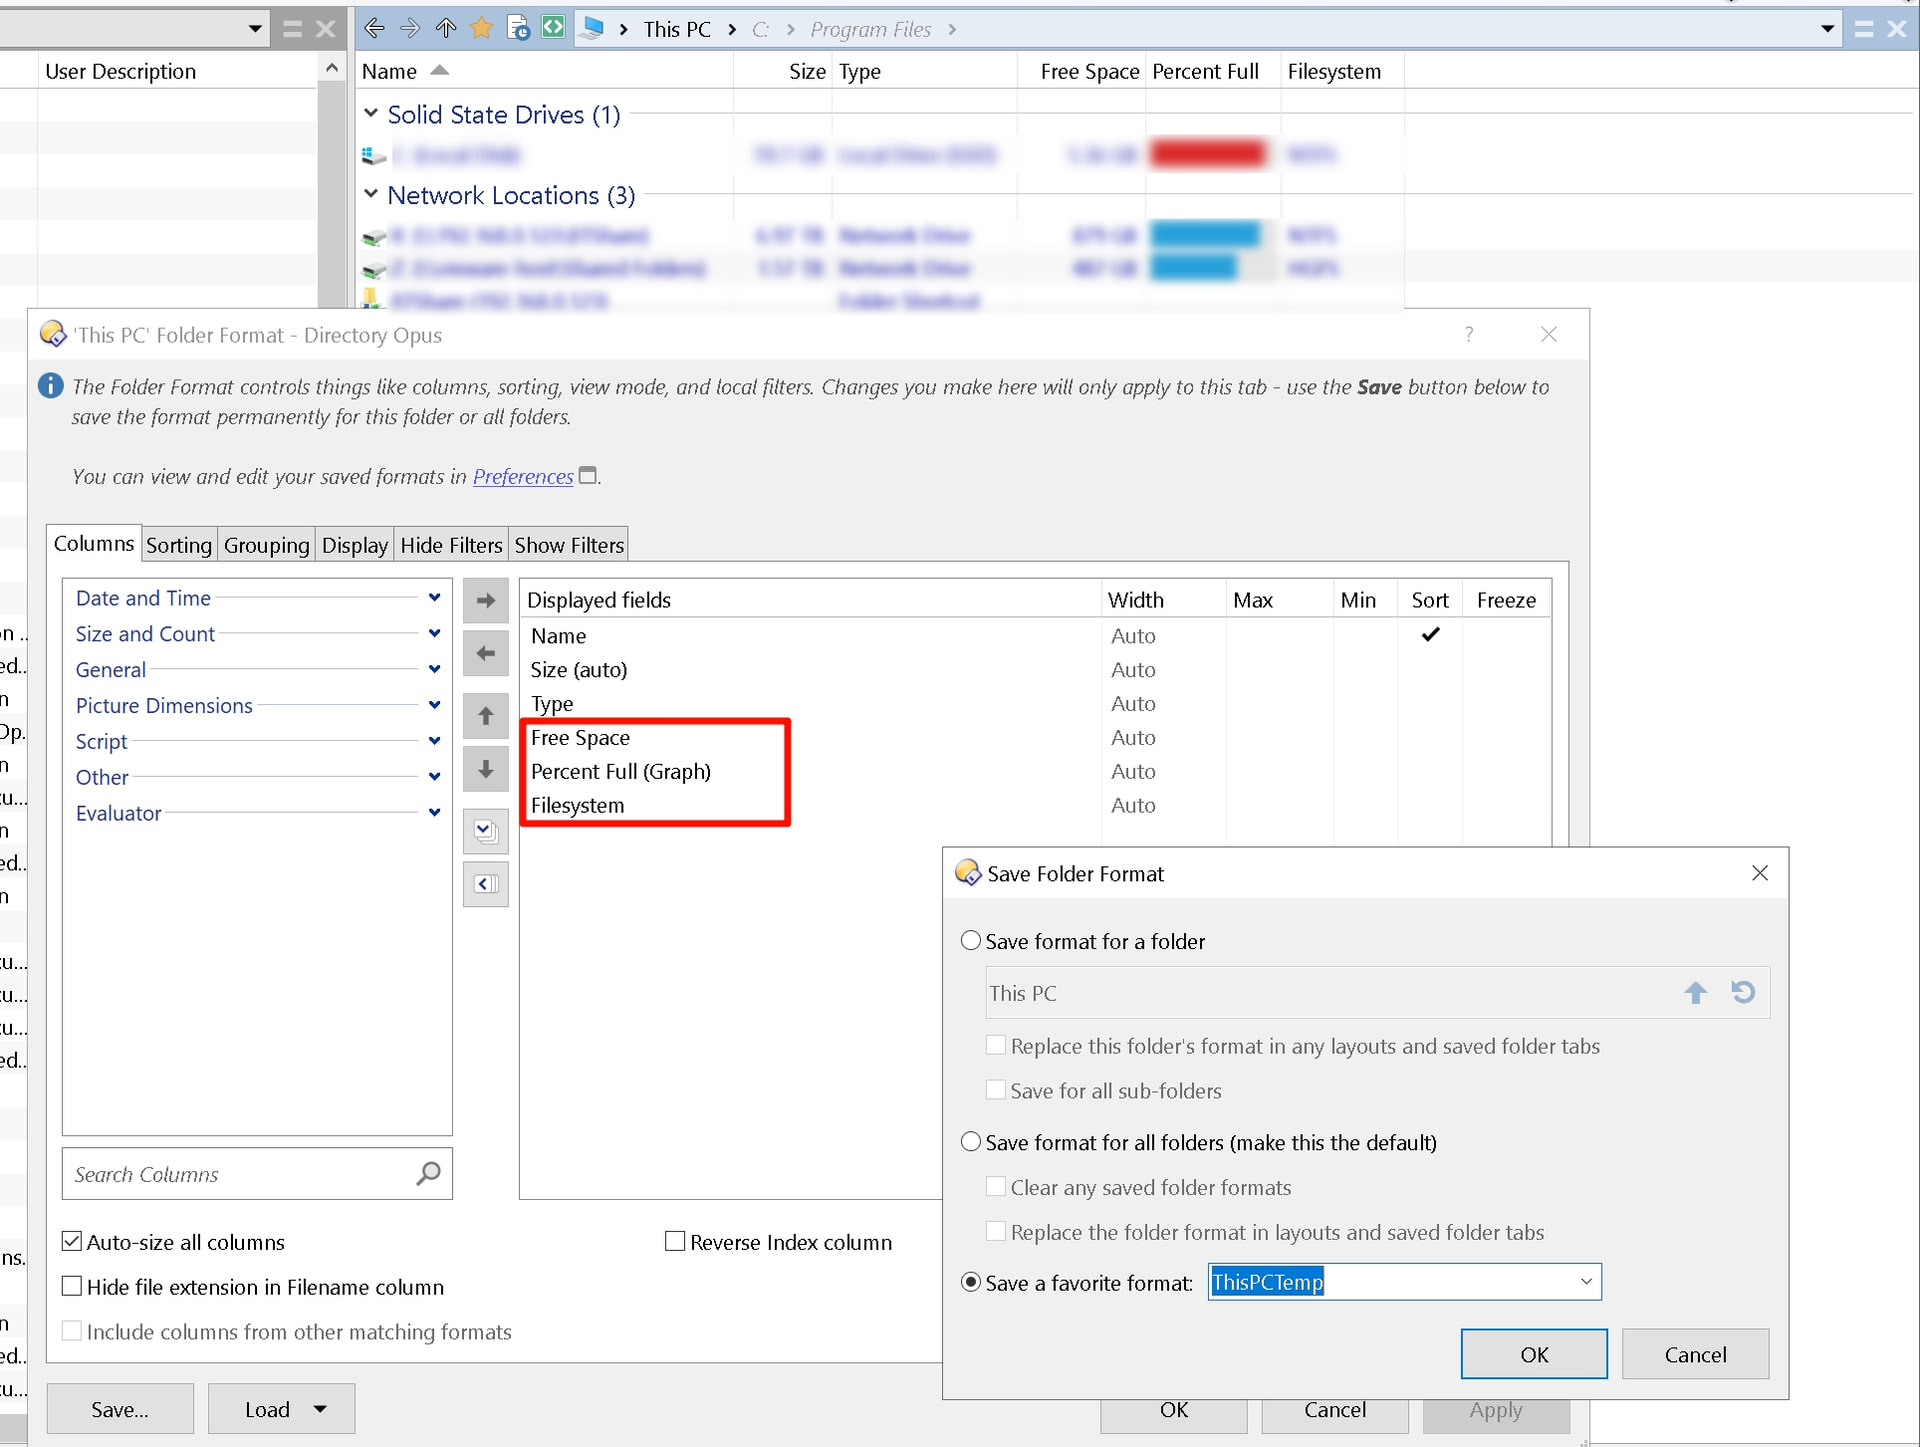
Task: Switch to the Sorting tab
Action: click(179, 545)
